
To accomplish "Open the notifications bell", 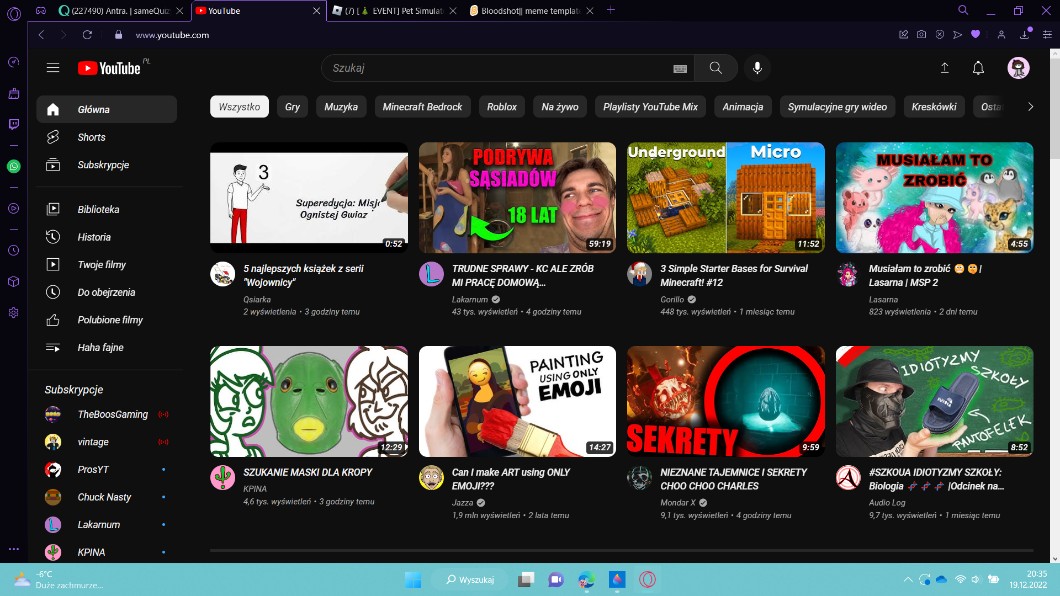I will point(978,68).
